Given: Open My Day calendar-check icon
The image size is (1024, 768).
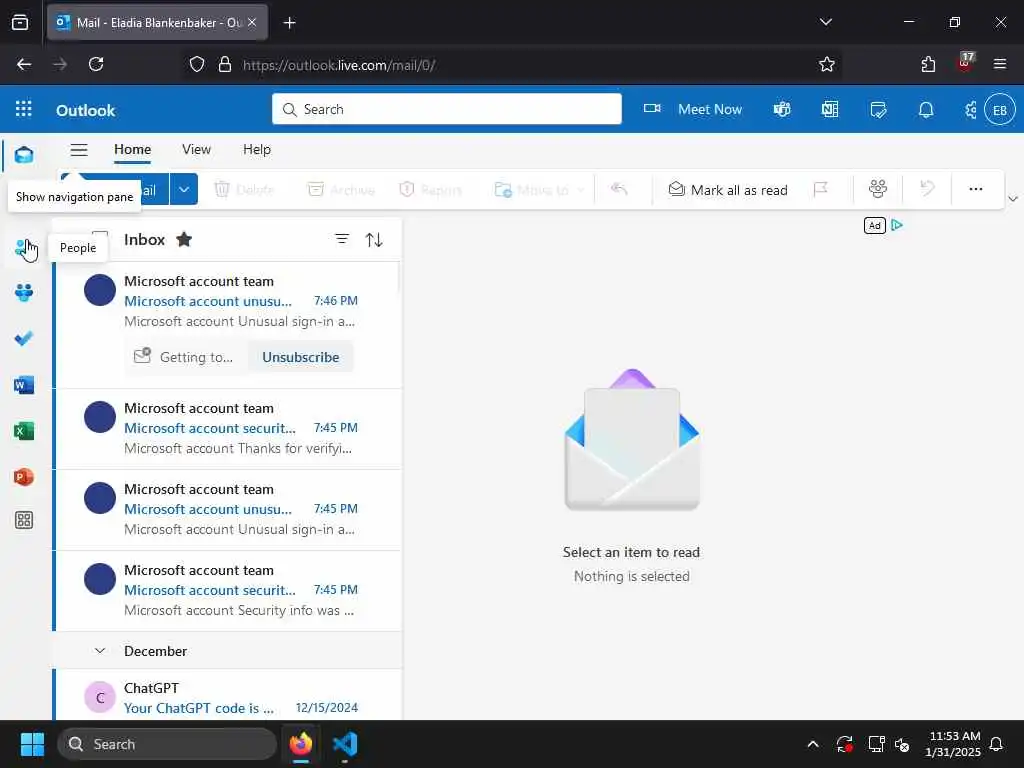Looking at the screenshot, I should (x=878, y=109).
